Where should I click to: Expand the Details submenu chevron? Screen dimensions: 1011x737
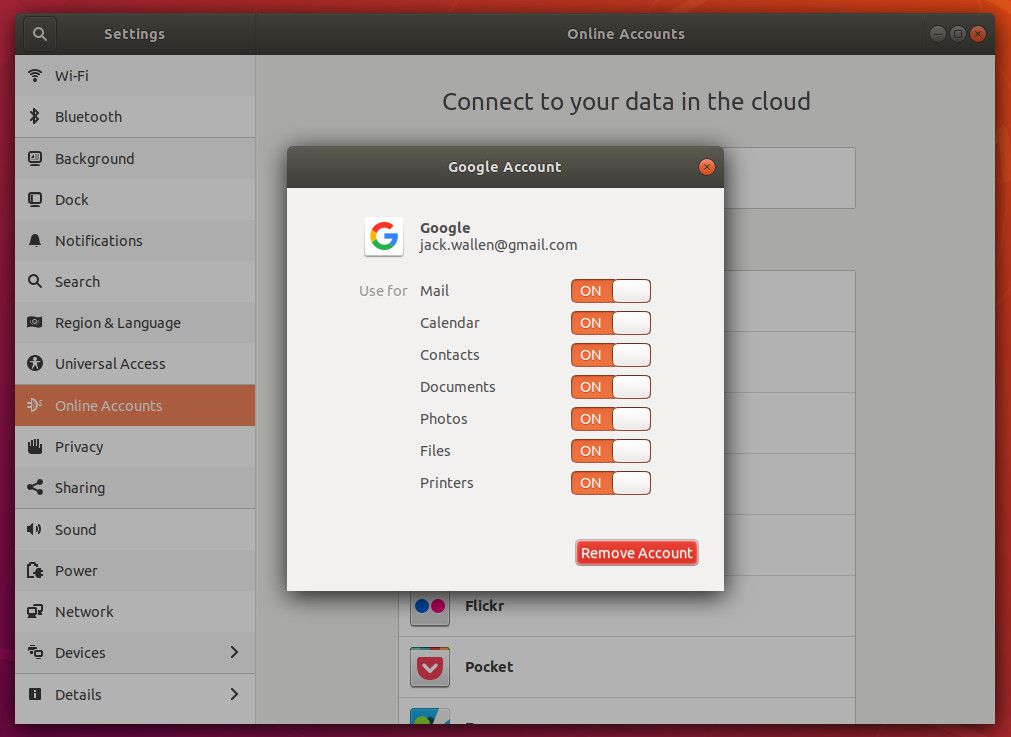[234, 694]
